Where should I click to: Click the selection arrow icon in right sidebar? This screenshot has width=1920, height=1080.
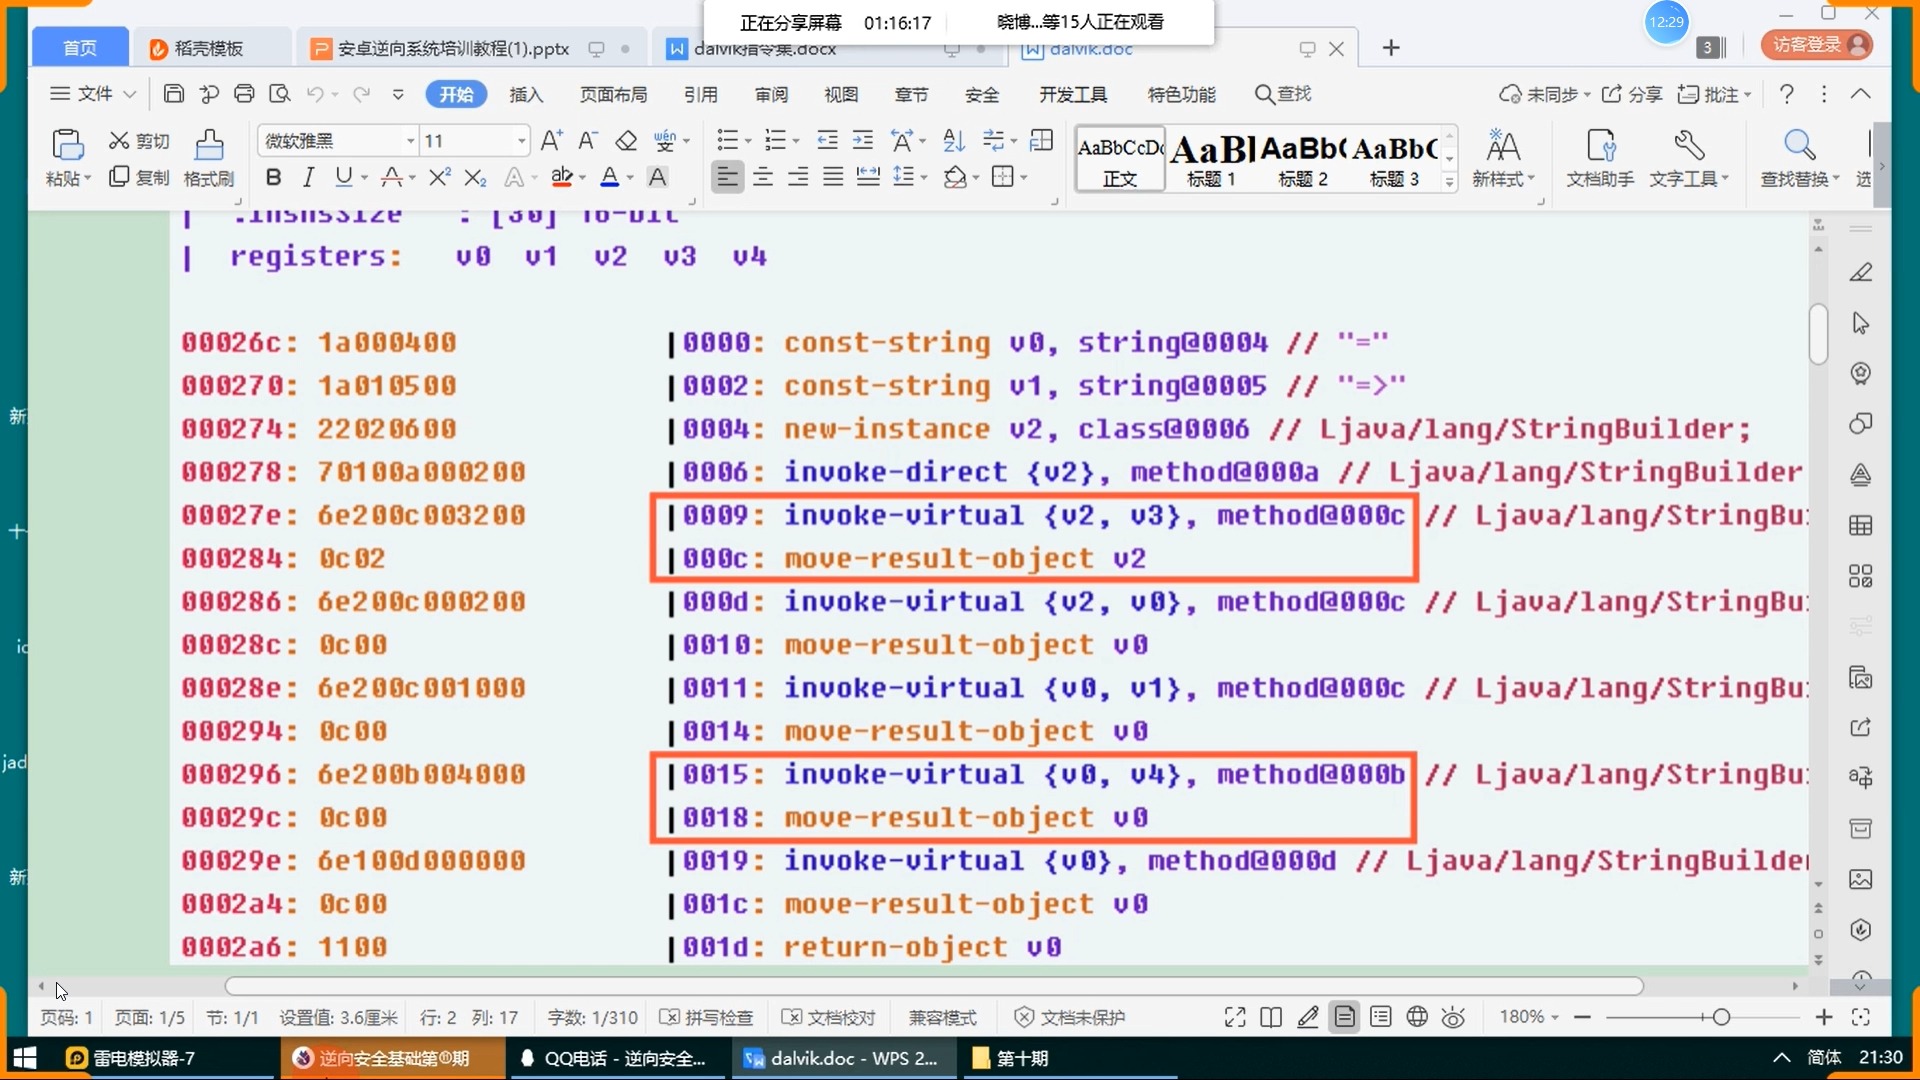(1860, 323)
